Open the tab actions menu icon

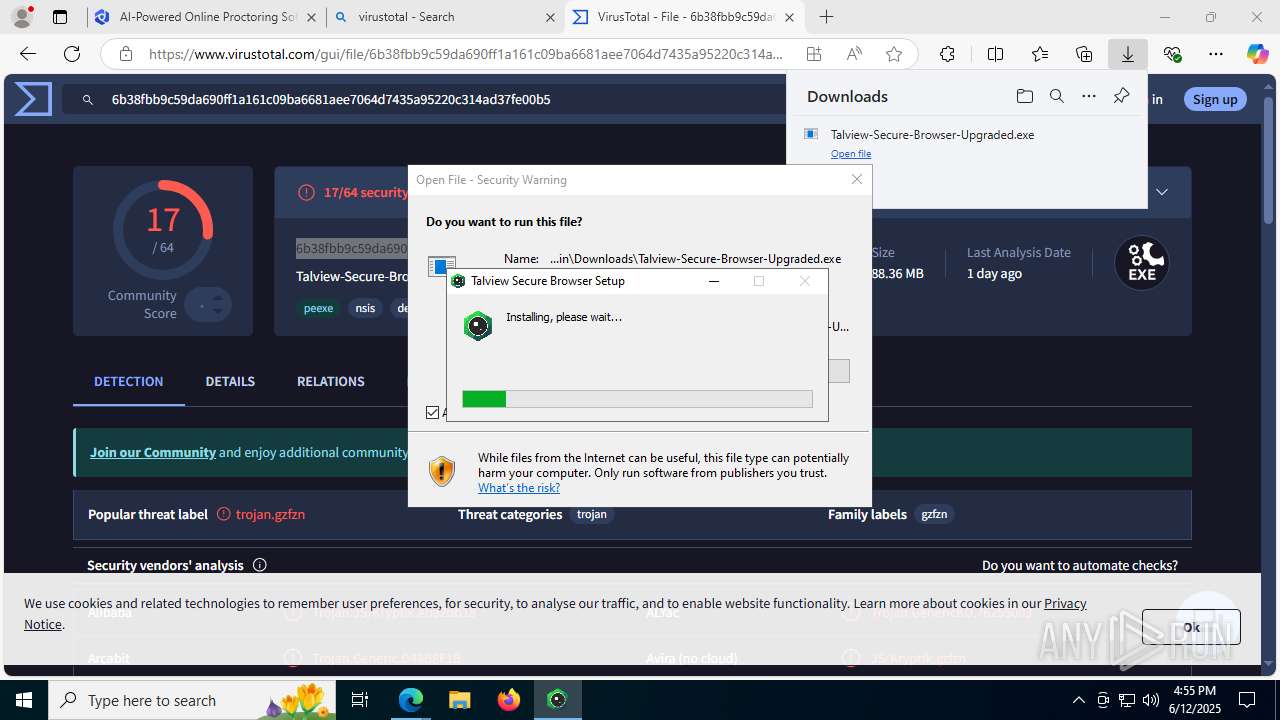pos(60,17)
